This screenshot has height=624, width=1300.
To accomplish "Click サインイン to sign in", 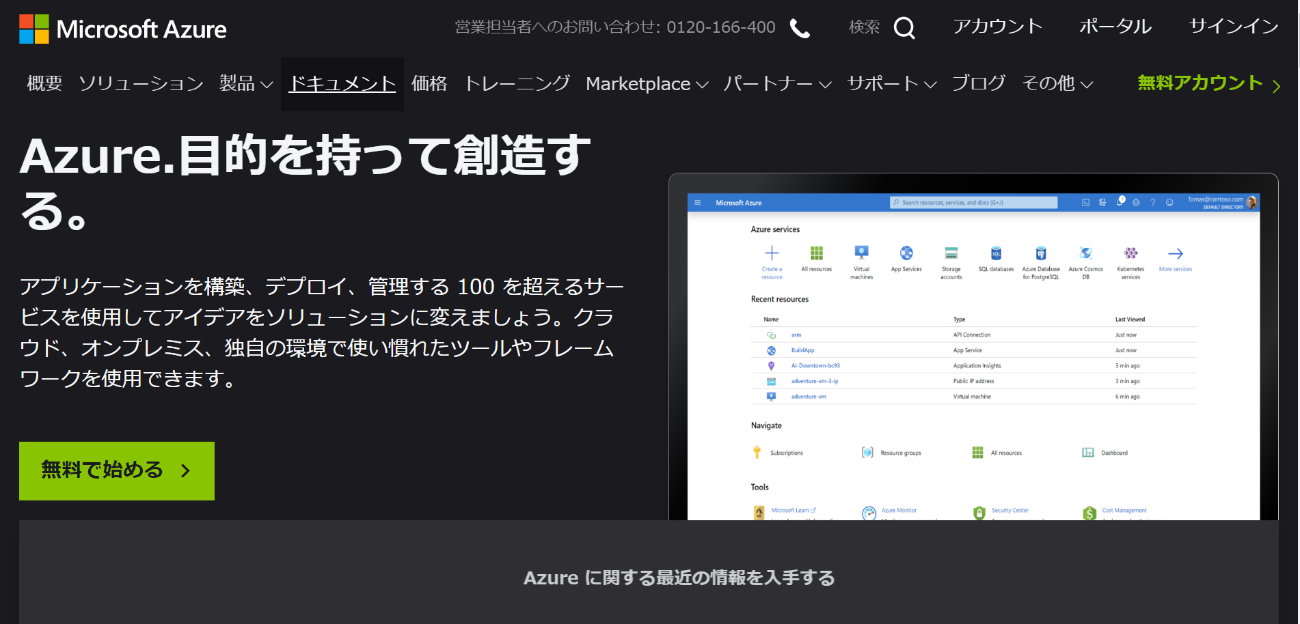I will click(x=1234, y=27).
